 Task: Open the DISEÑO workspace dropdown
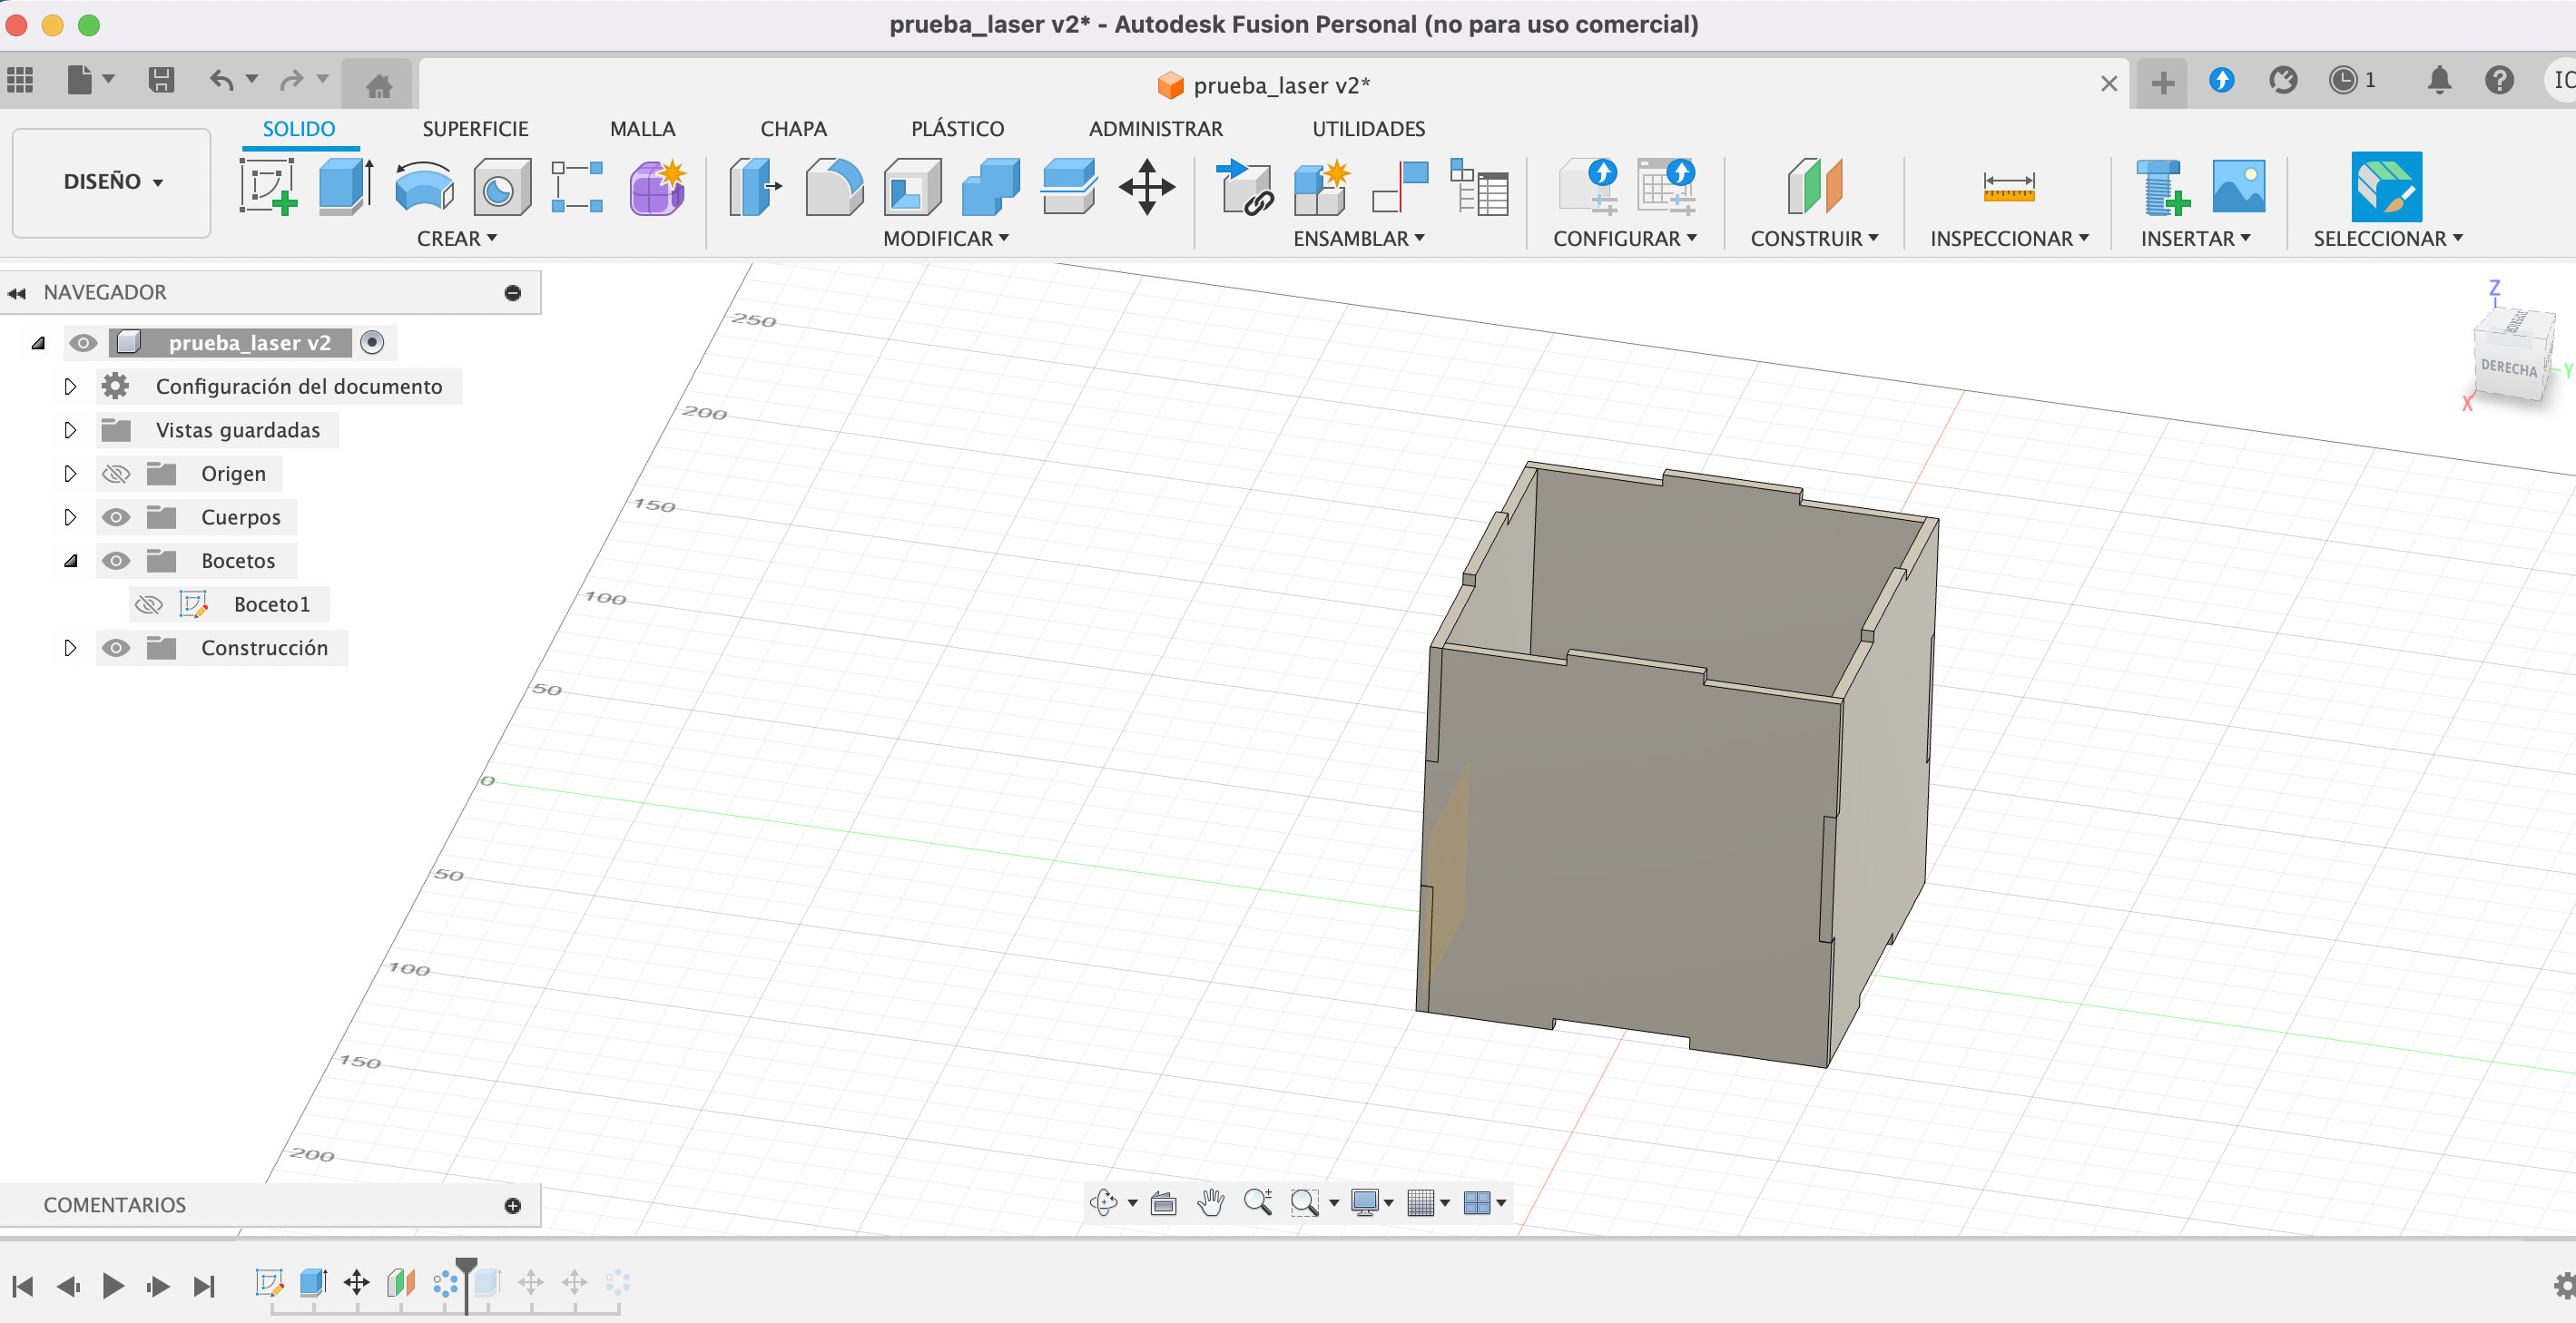point(111,182)
